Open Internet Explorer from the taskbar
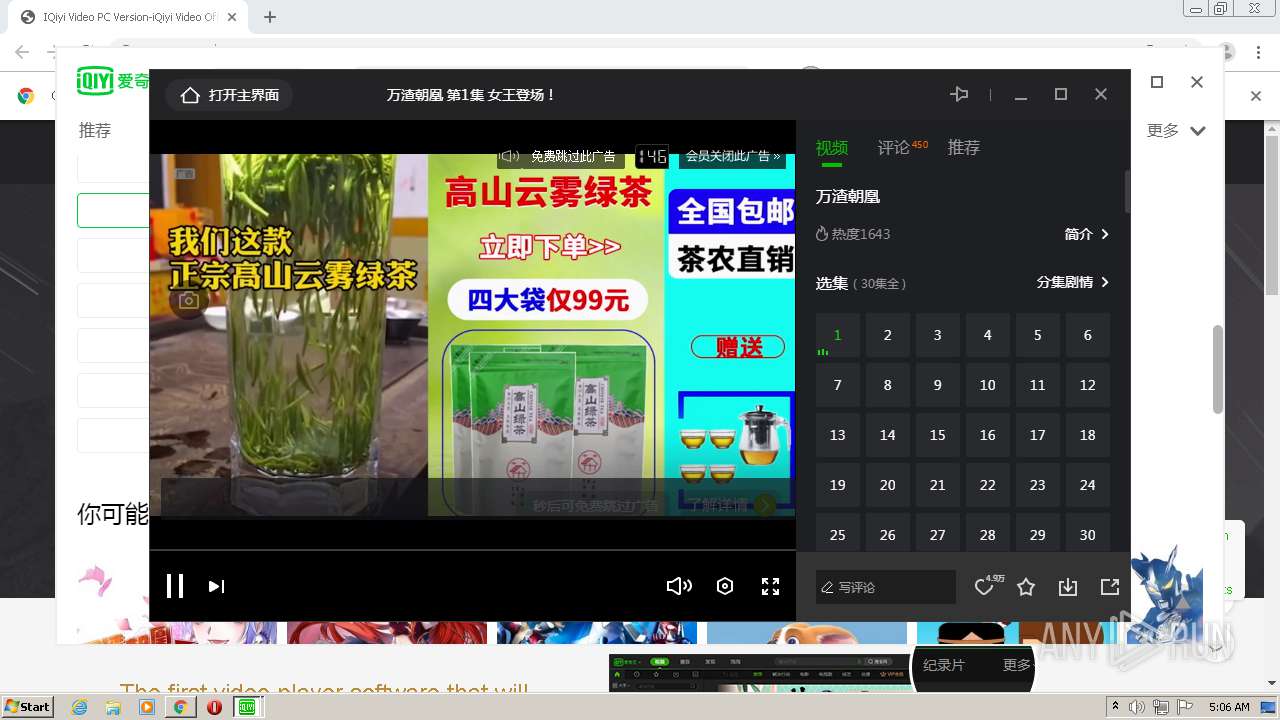The image size is (1280, 720). tap(79, 707)
